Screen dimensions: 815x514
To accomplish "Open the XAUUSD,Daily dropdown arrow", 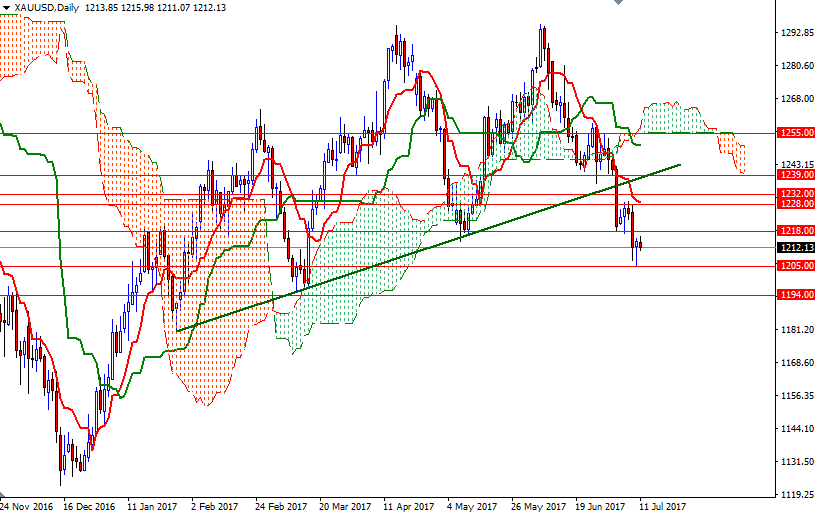I will (6, 7).
